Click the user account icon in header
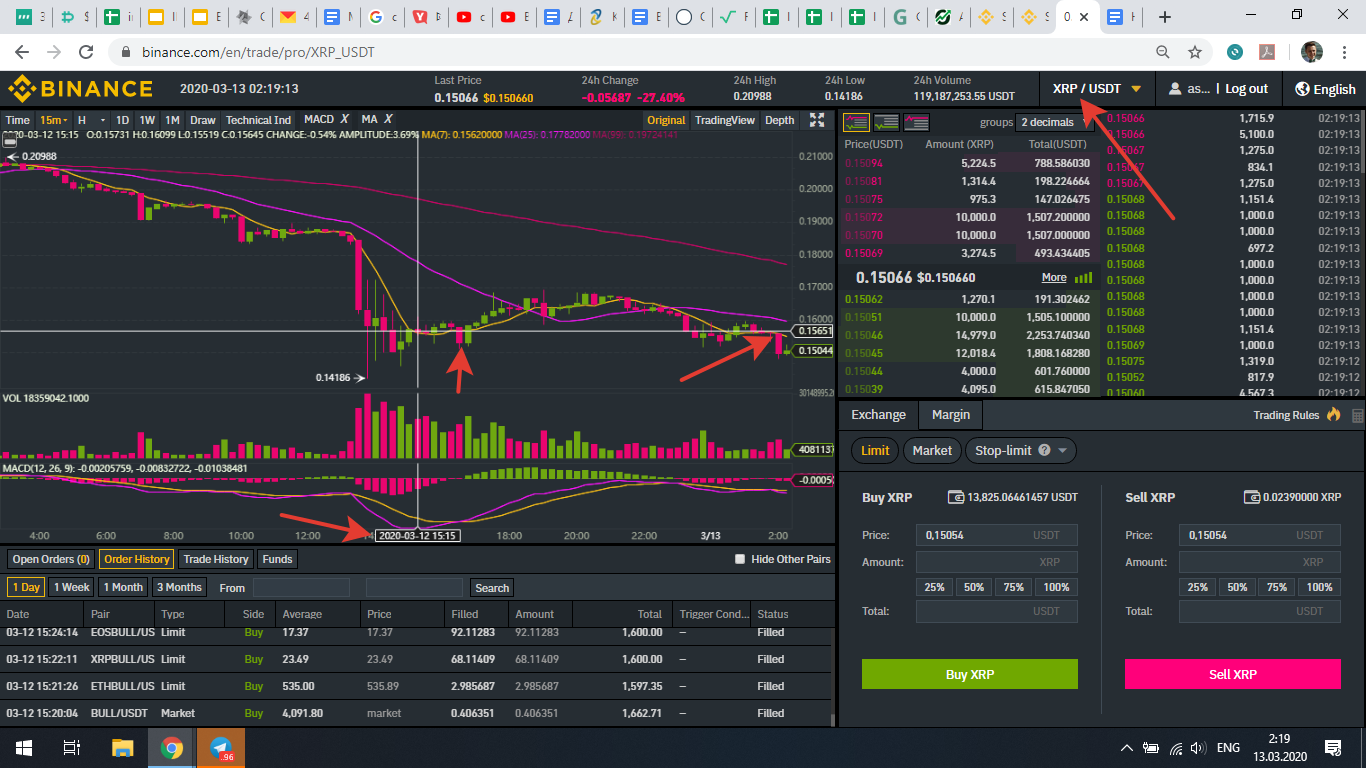Screen dimensions: 1366x768 coord(1174,89)
